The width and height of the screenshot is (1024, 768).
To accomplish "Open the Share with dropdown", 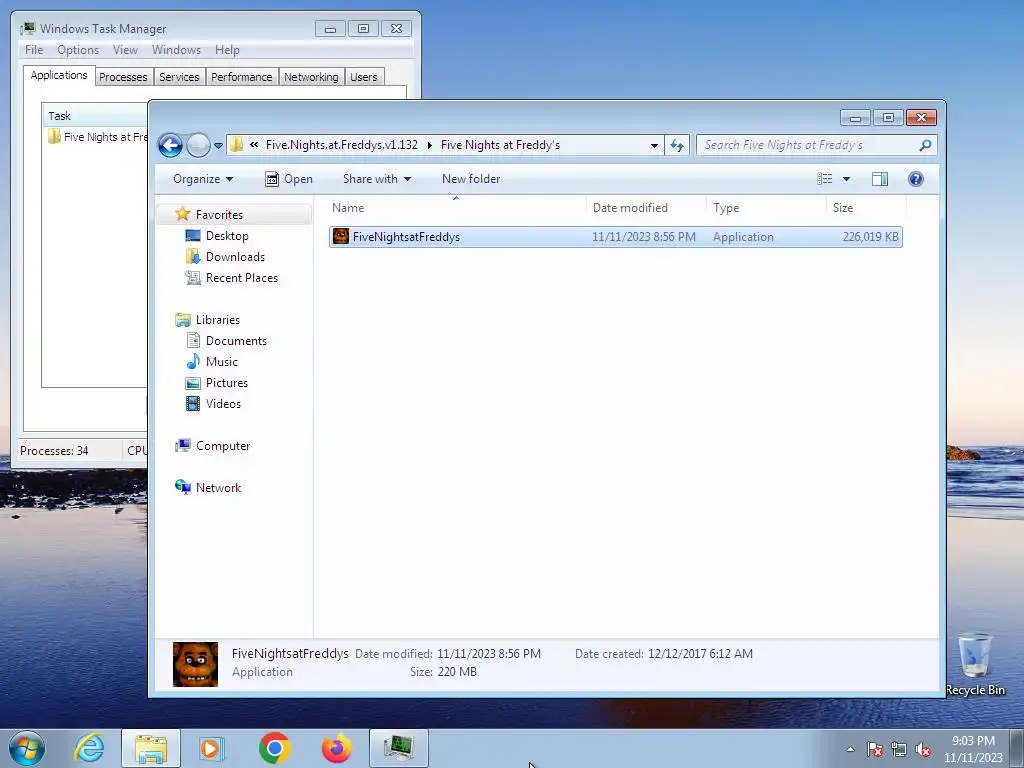I will [377, 179].
